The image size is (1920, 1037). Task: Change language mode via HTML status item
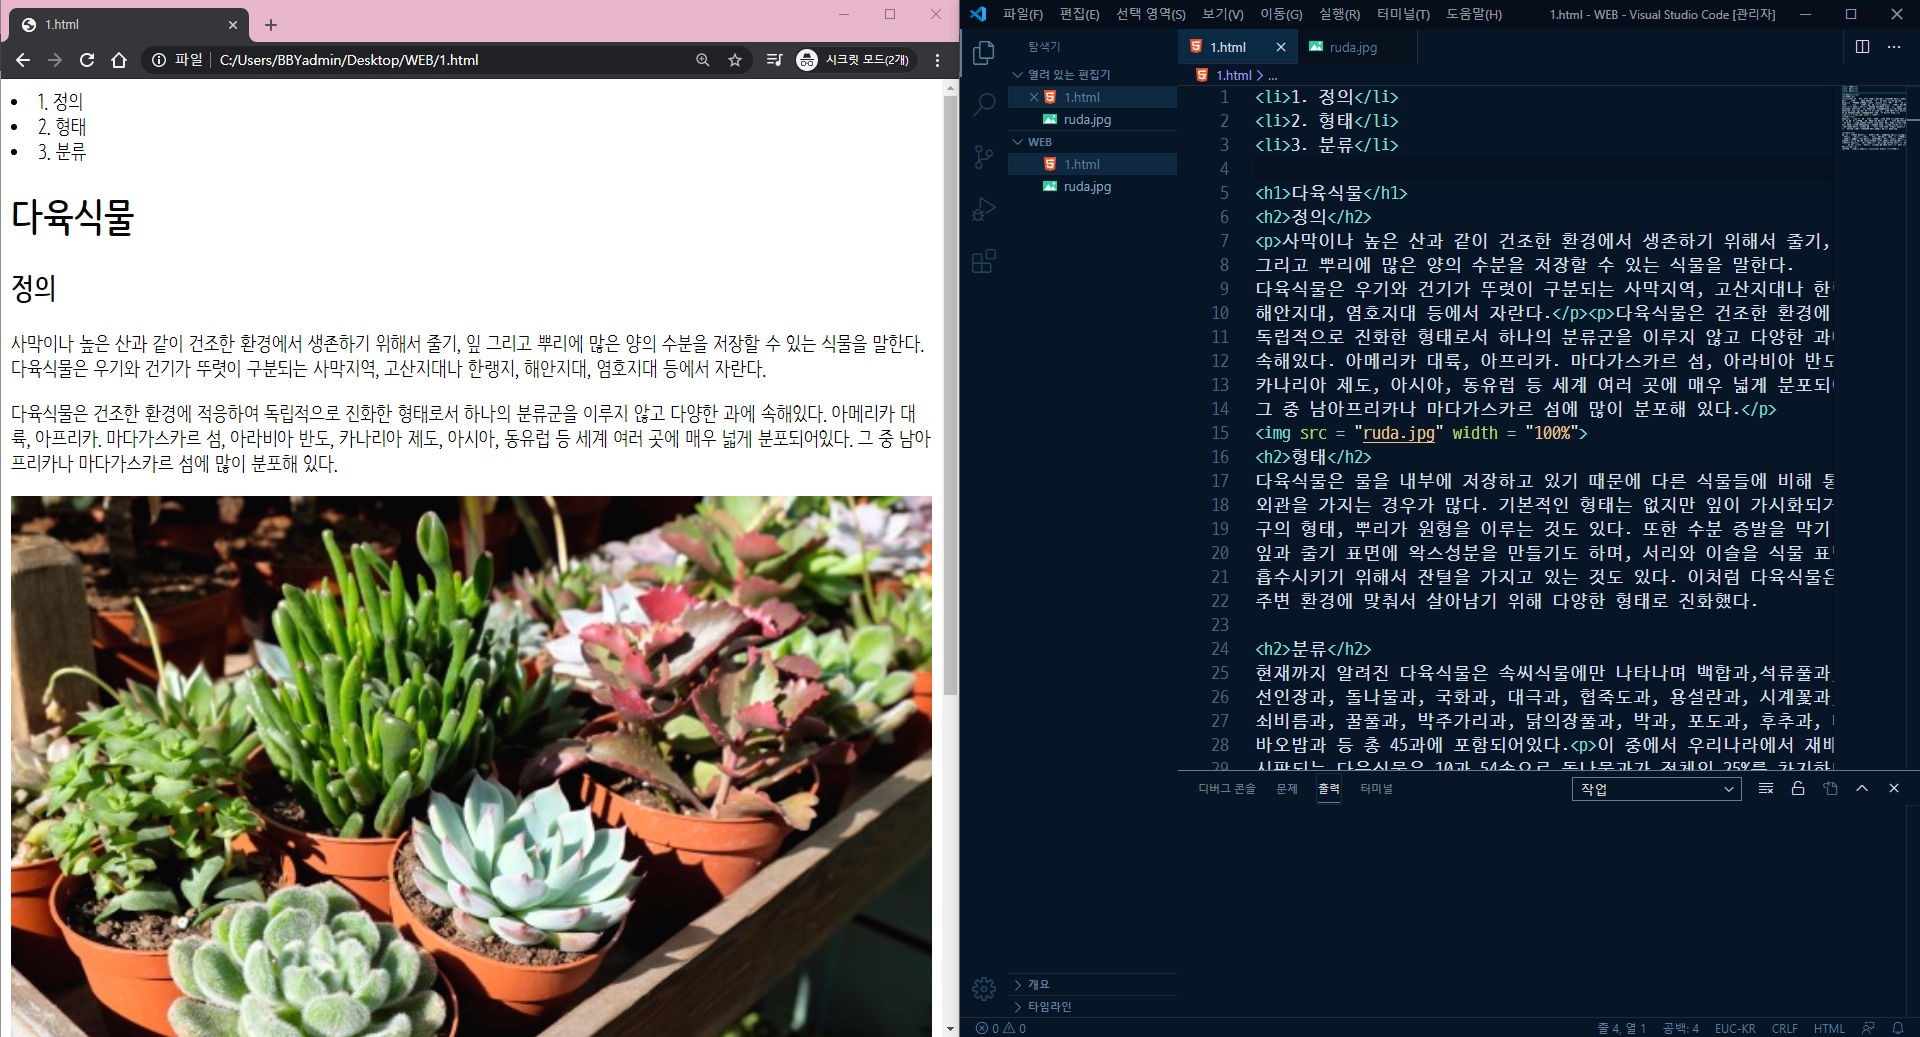[x=1830, y=1028]
